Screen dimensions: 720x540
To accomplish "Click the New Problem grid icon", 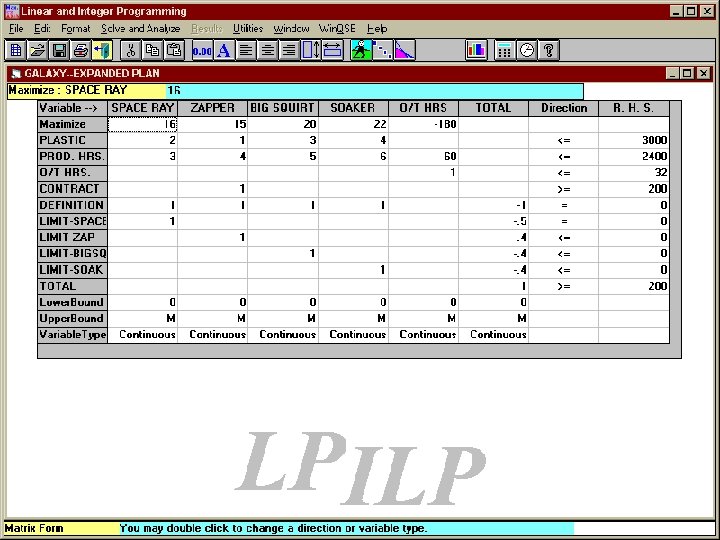I will tap(16, 50).
